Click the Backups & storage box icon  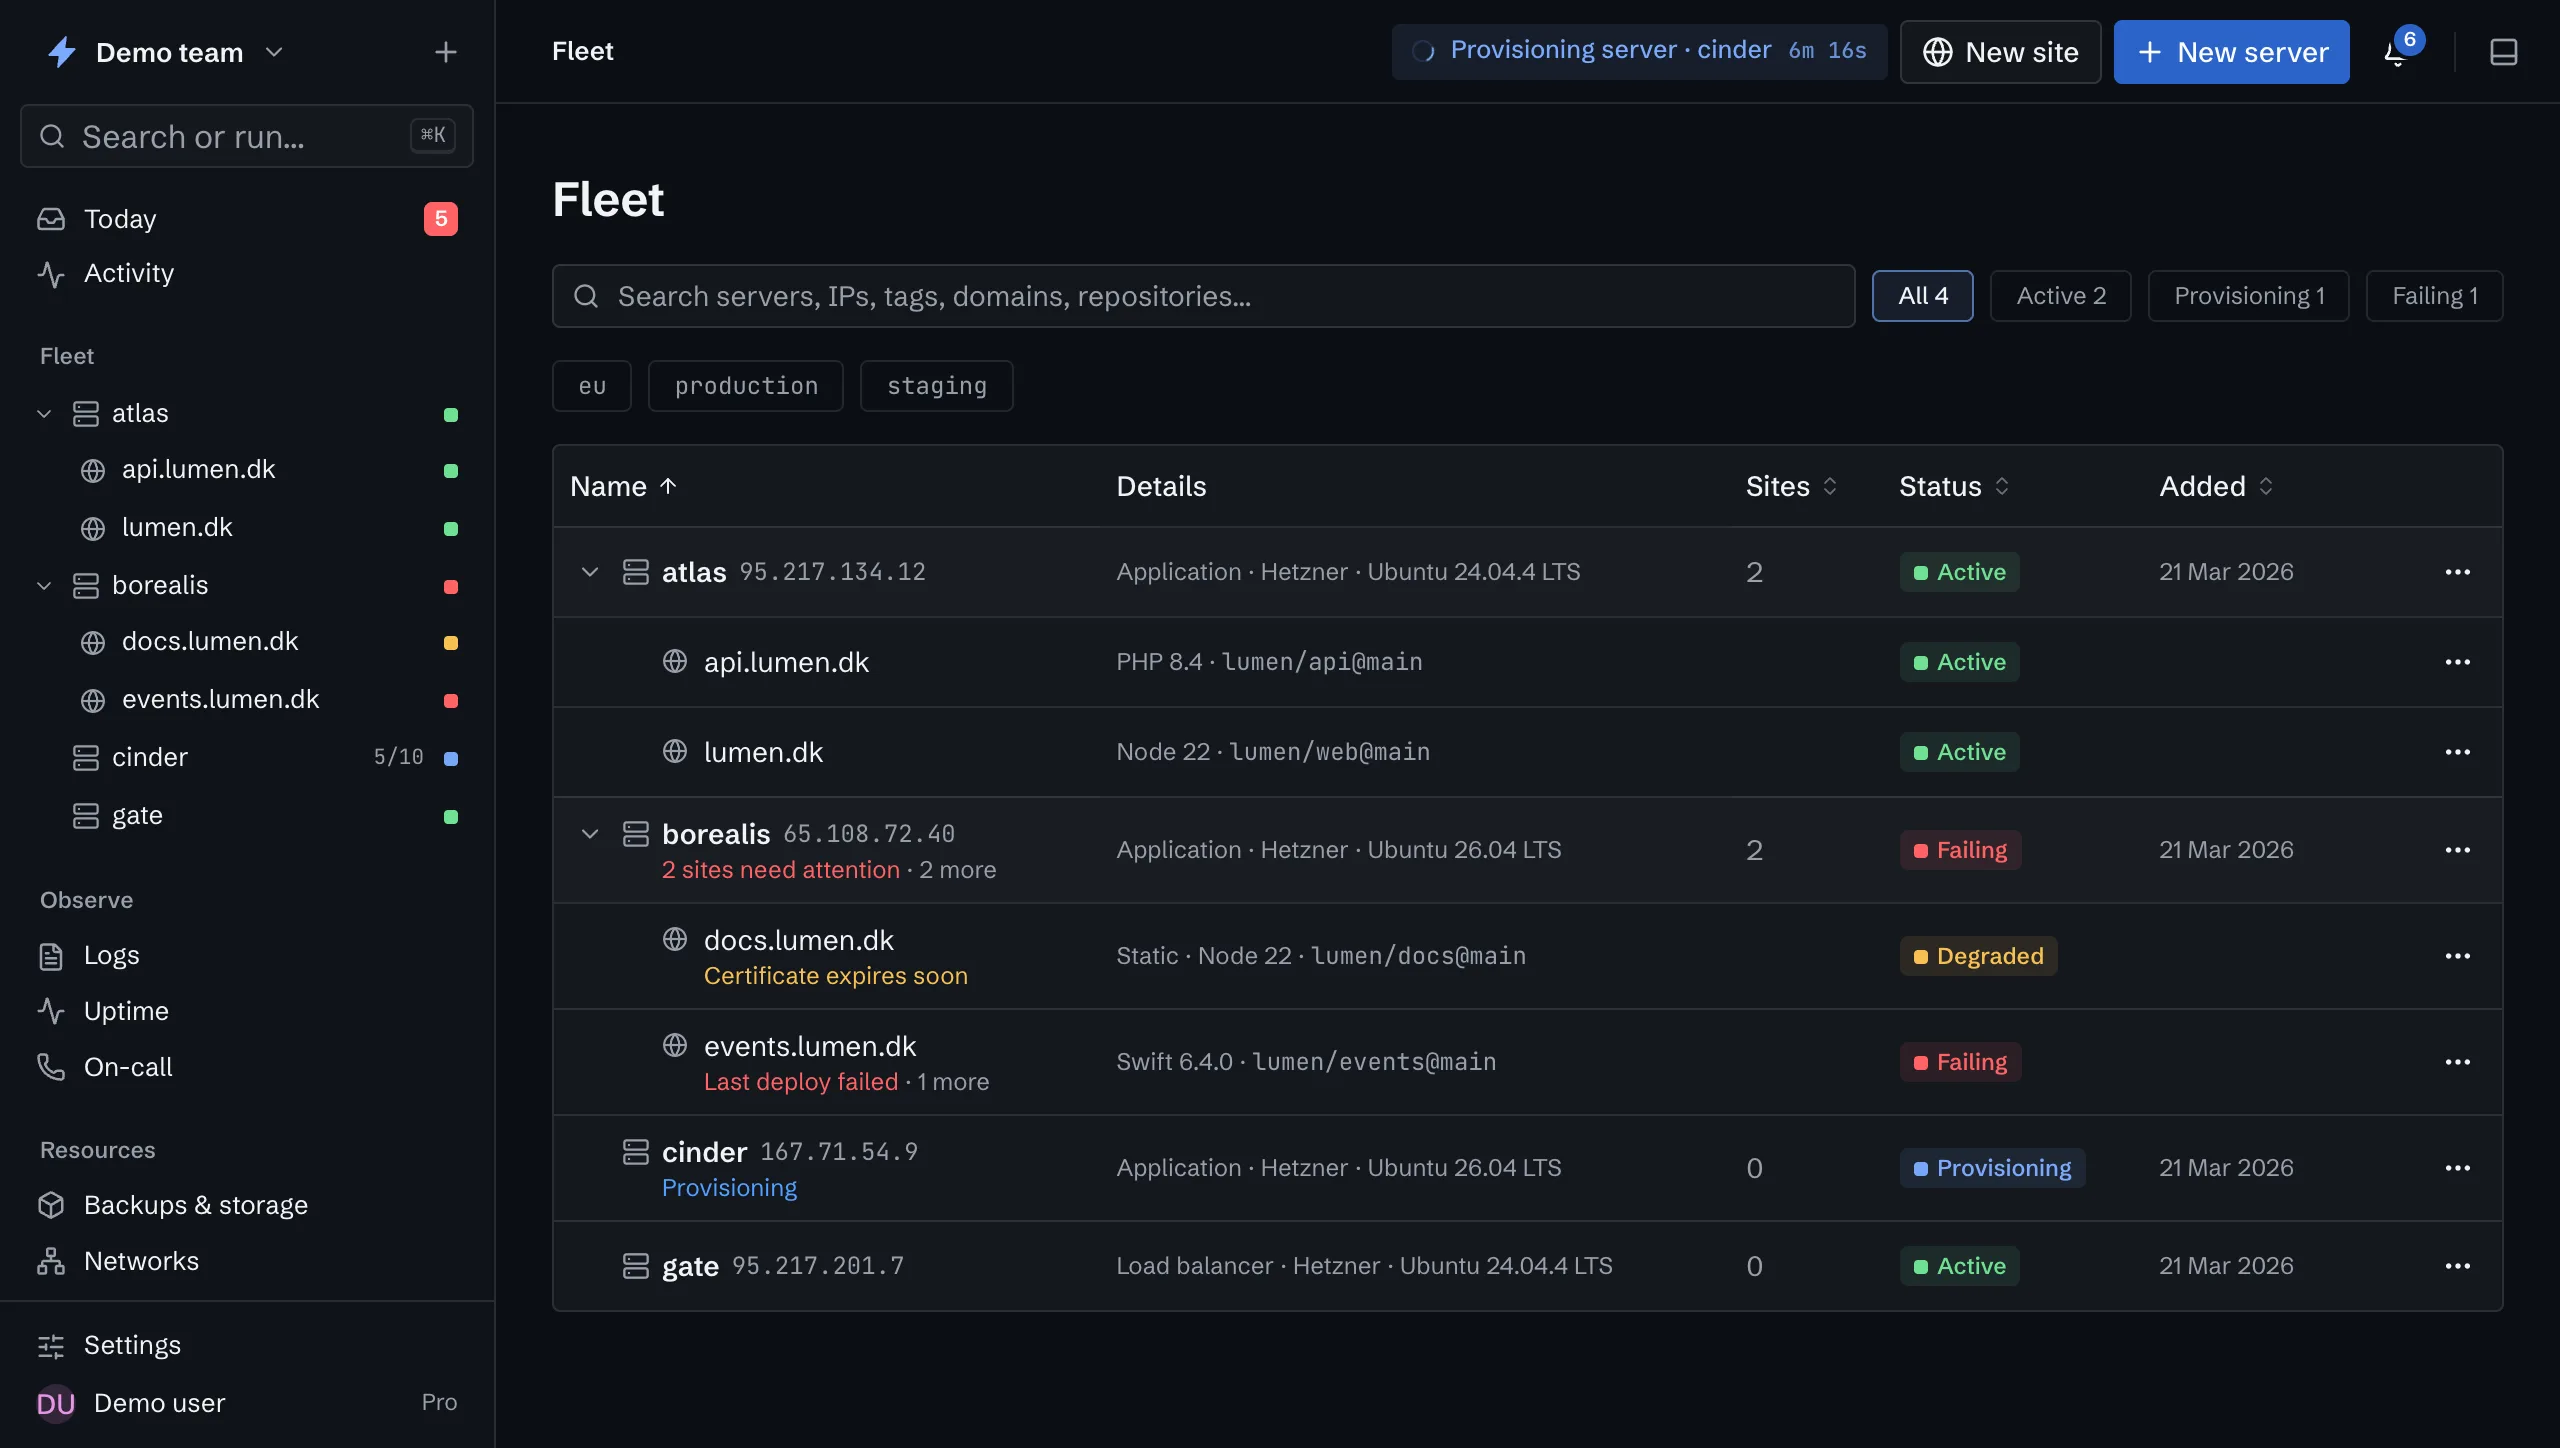(x=51, y=1205)
